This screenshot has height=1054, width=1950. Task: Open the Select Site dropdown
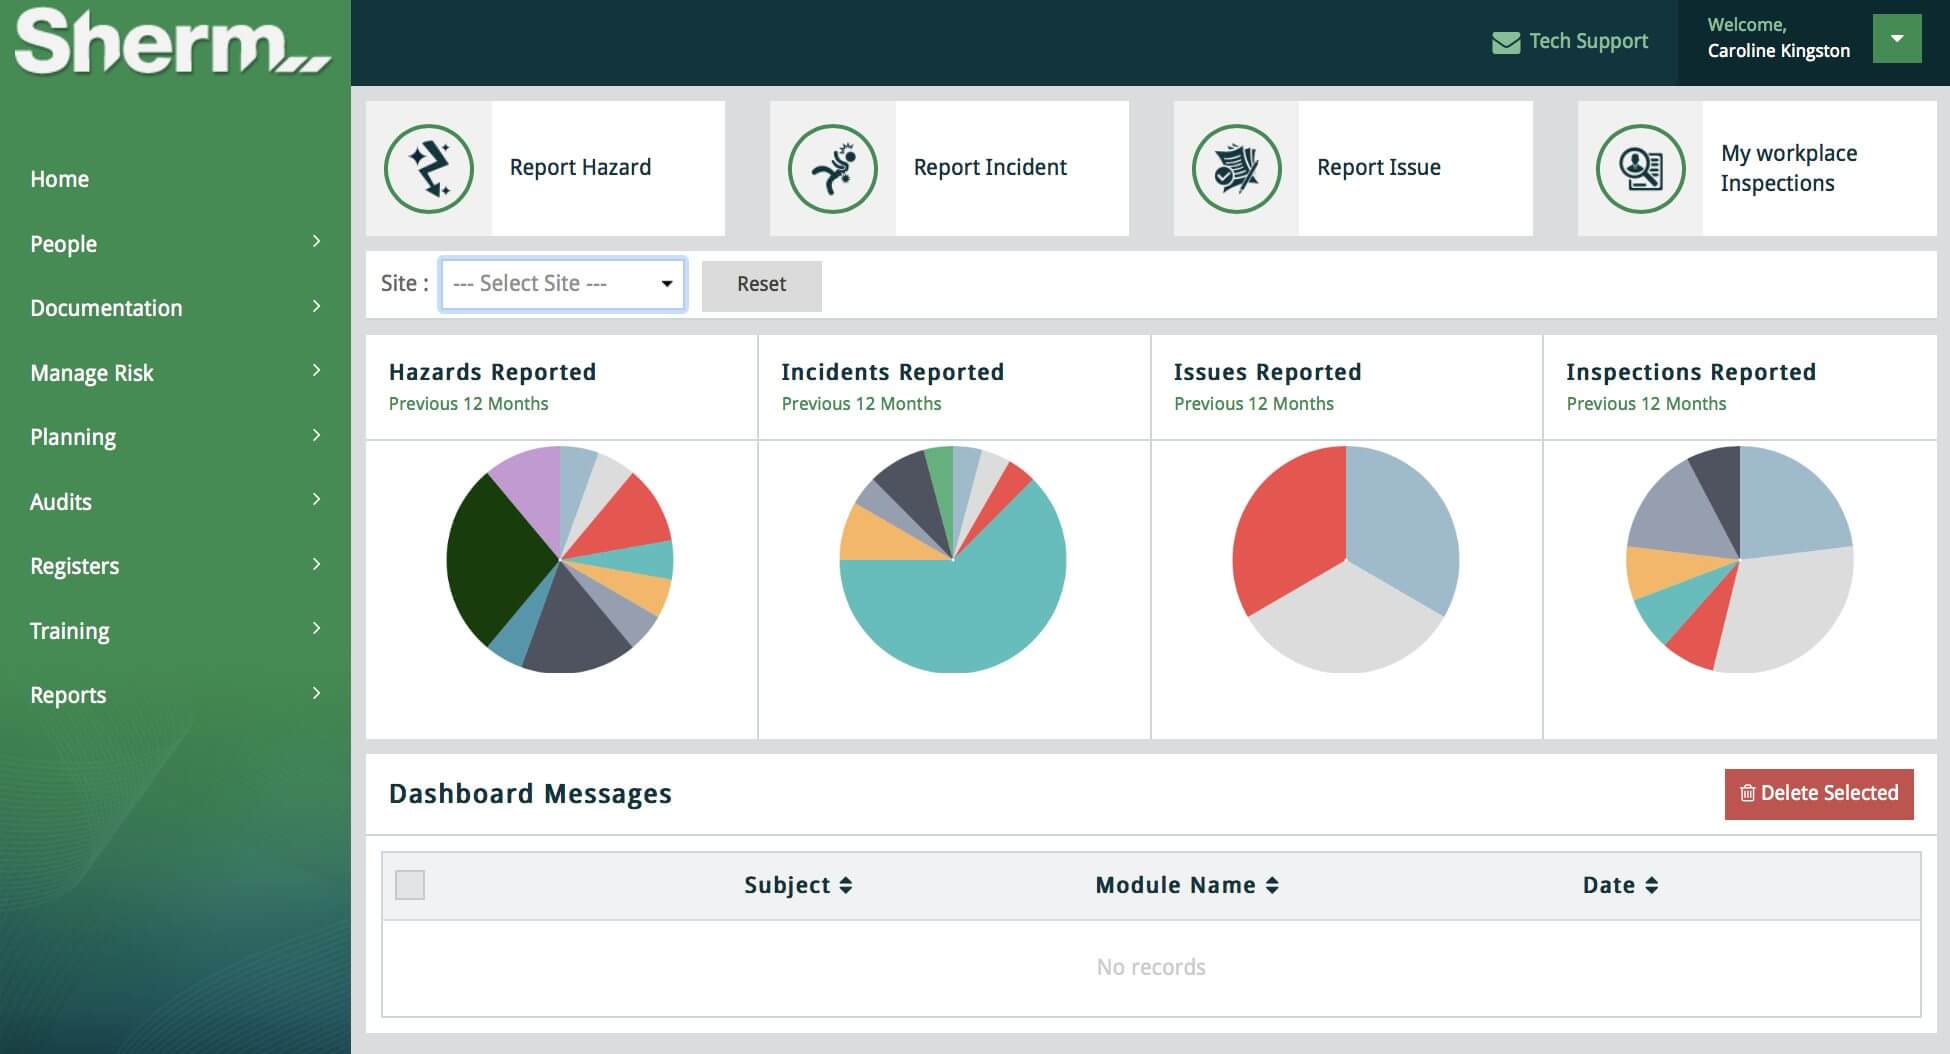563,284
